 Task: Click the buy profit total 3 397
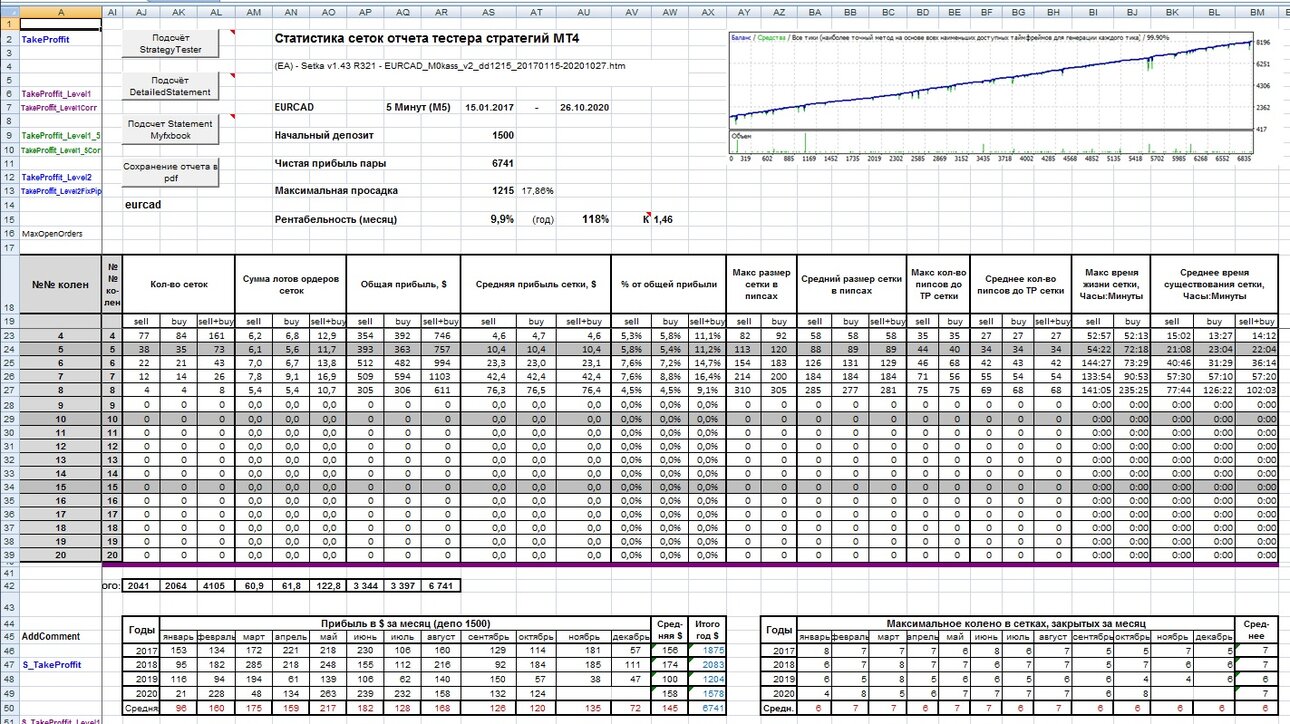click(403, 585)
